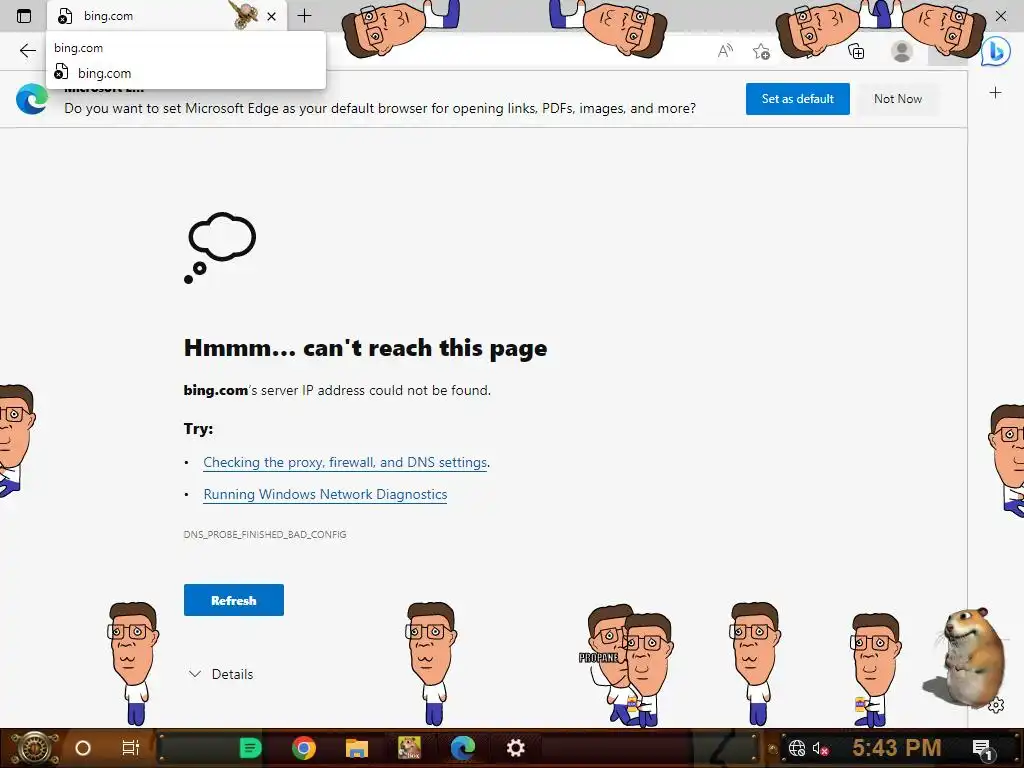Open the Collections icon
Viewport: 1024px width, 768px height.
(856, 51)
